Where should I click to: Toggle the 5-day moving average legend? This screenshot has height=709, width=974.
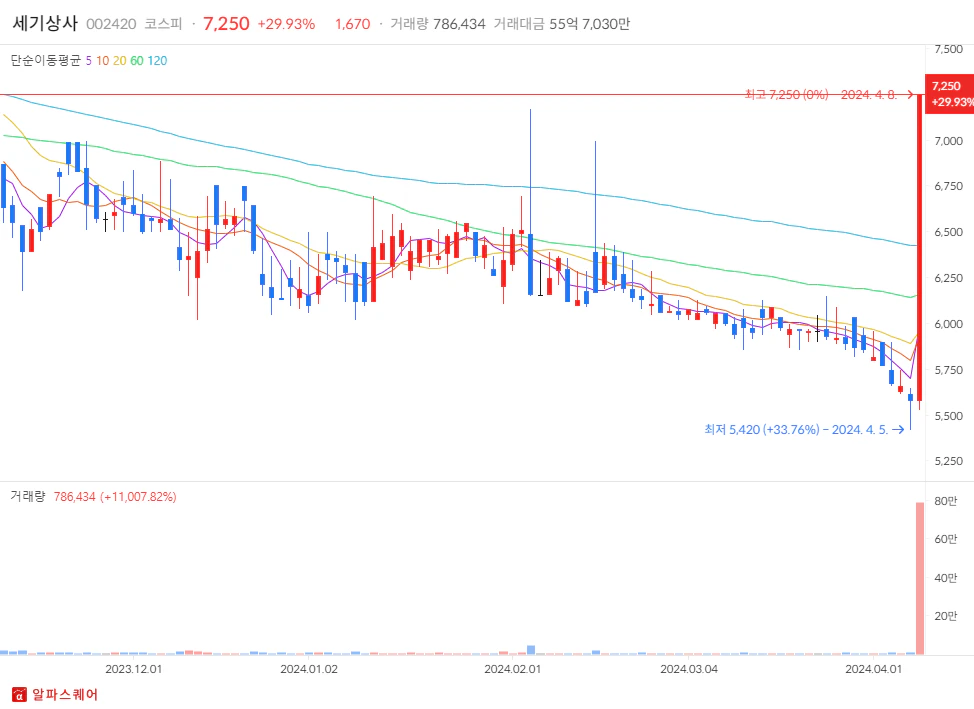click(x=89, y=60)
